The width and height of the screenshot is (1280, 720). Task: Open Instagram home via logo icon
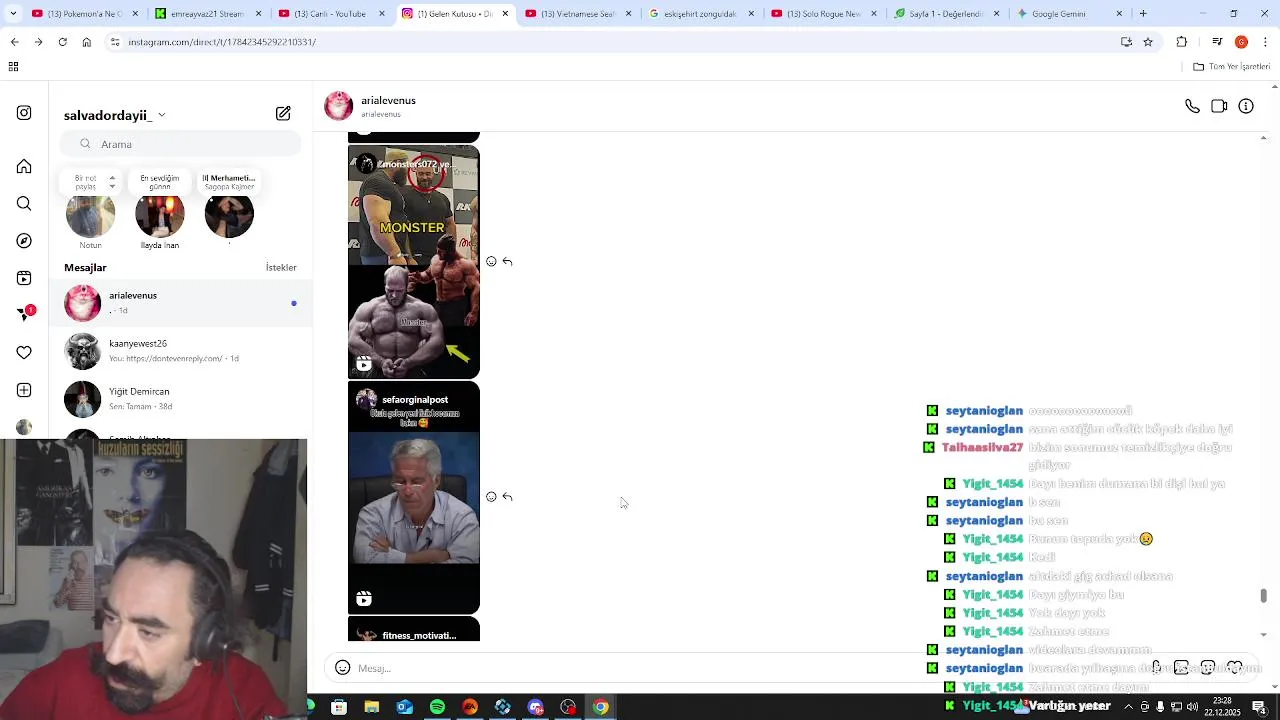pyautogui.click(x=24, y=113)
